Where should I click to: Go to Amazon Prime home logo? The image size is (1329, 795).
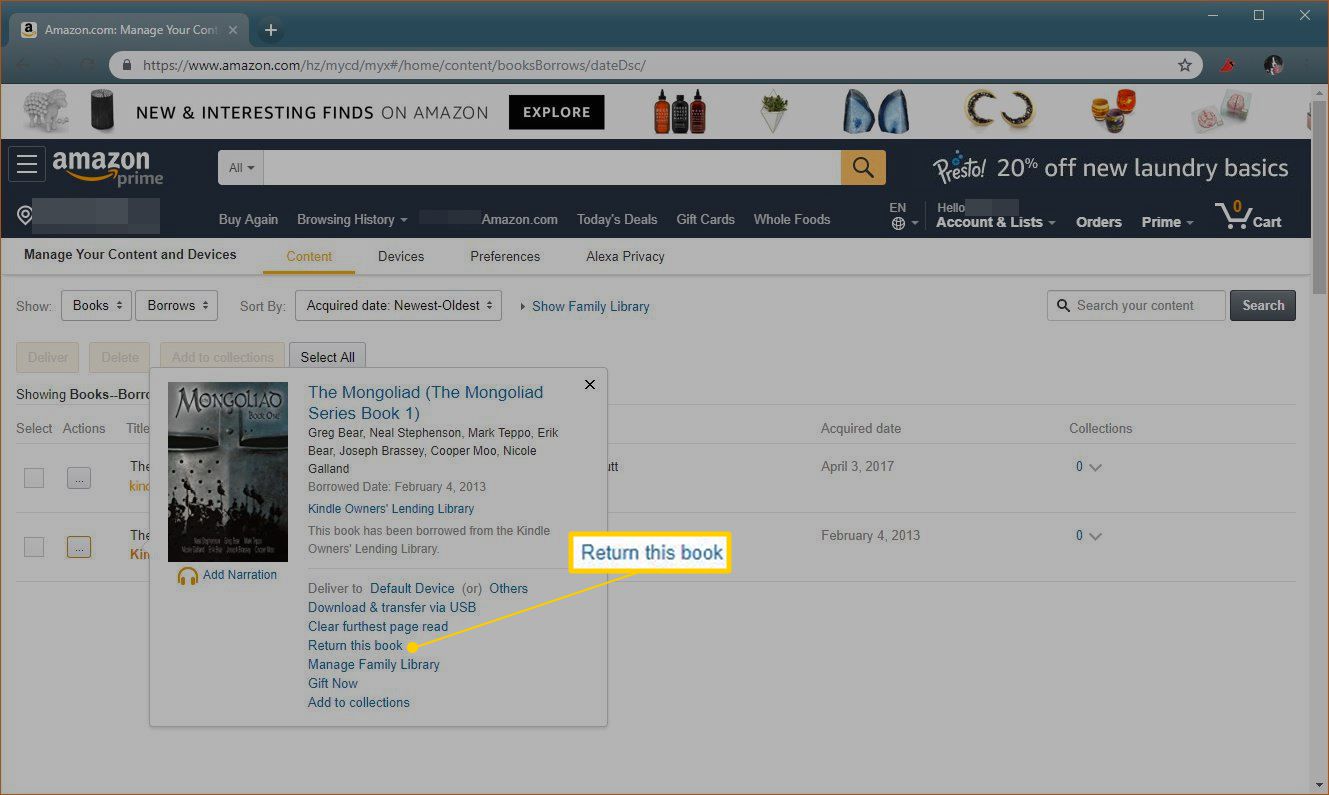tap(107, 167)
